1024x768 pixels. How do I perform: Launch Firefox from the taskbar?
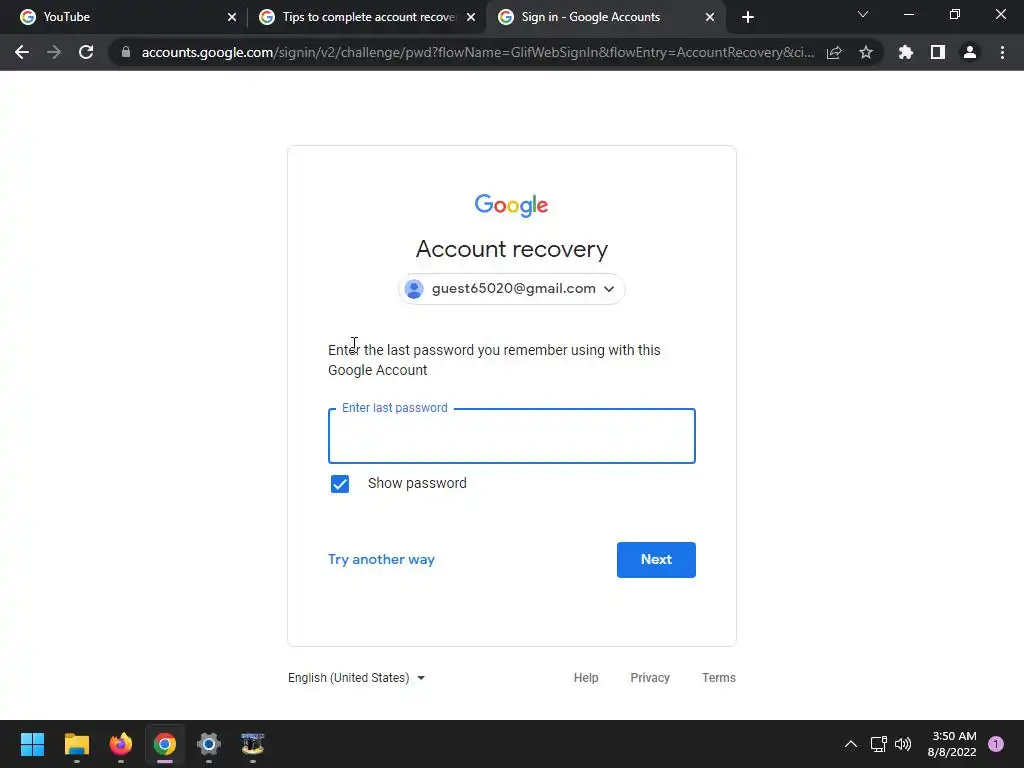(121, 744)
